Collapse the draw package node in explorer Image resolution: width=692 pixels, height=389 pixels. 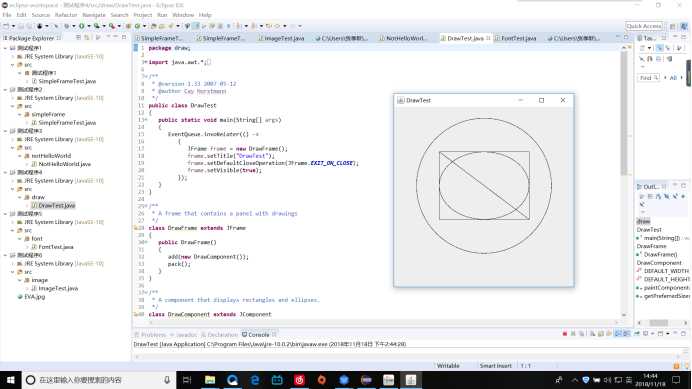coord(20,197)
